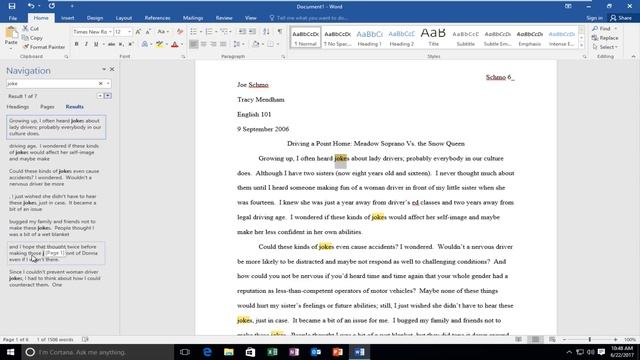Toggle italic formatting
The image size is (640, 360).
click(x=86, y=44)
